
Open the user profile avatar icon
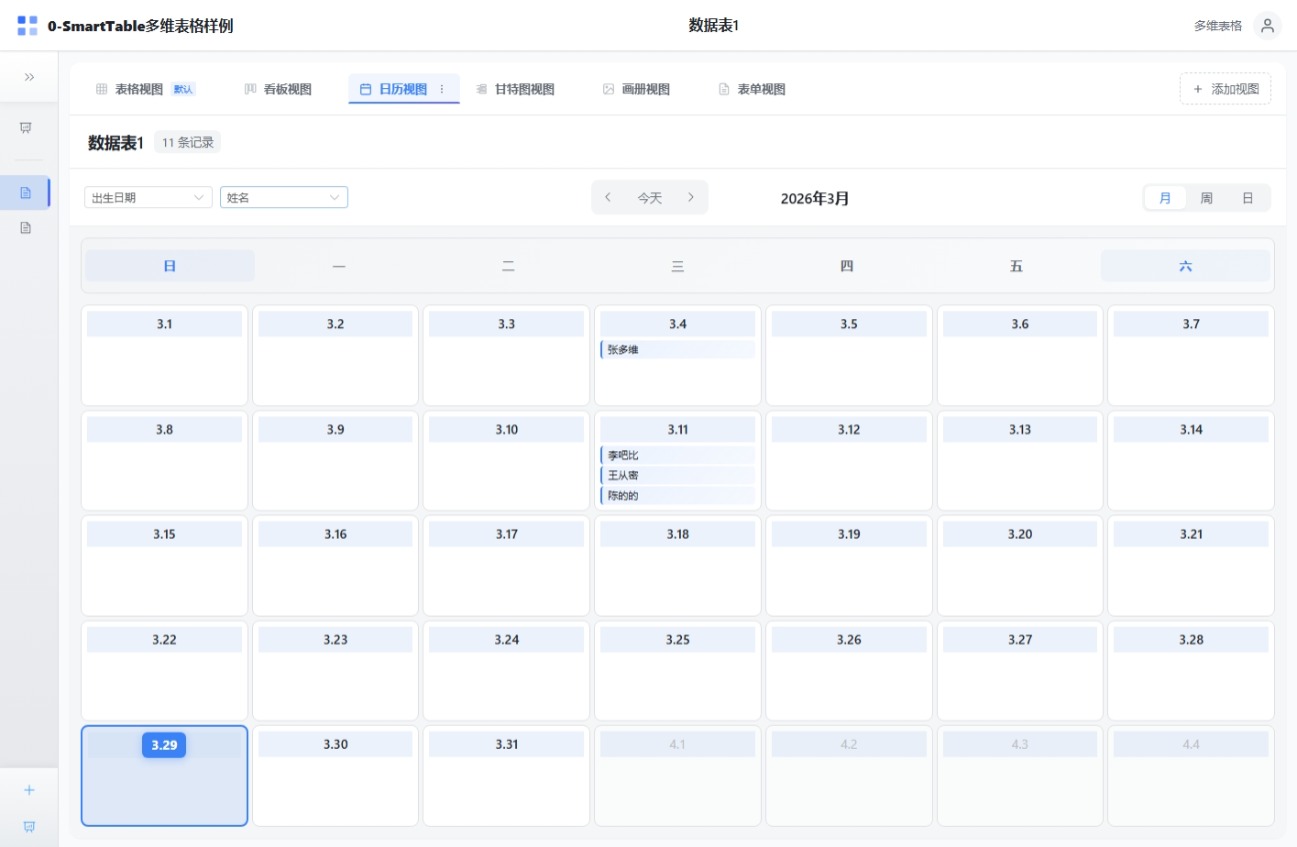point(1267,26)
